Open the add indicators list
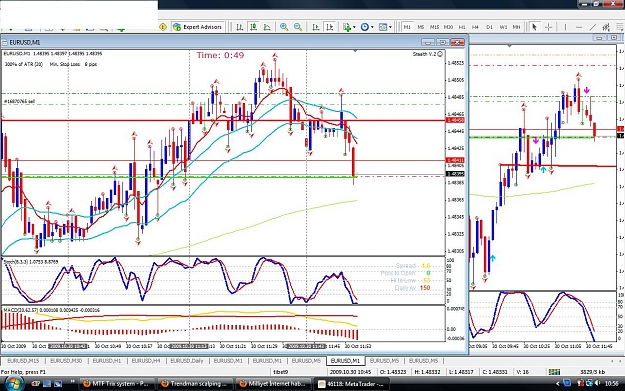 [x=346, y=27]
